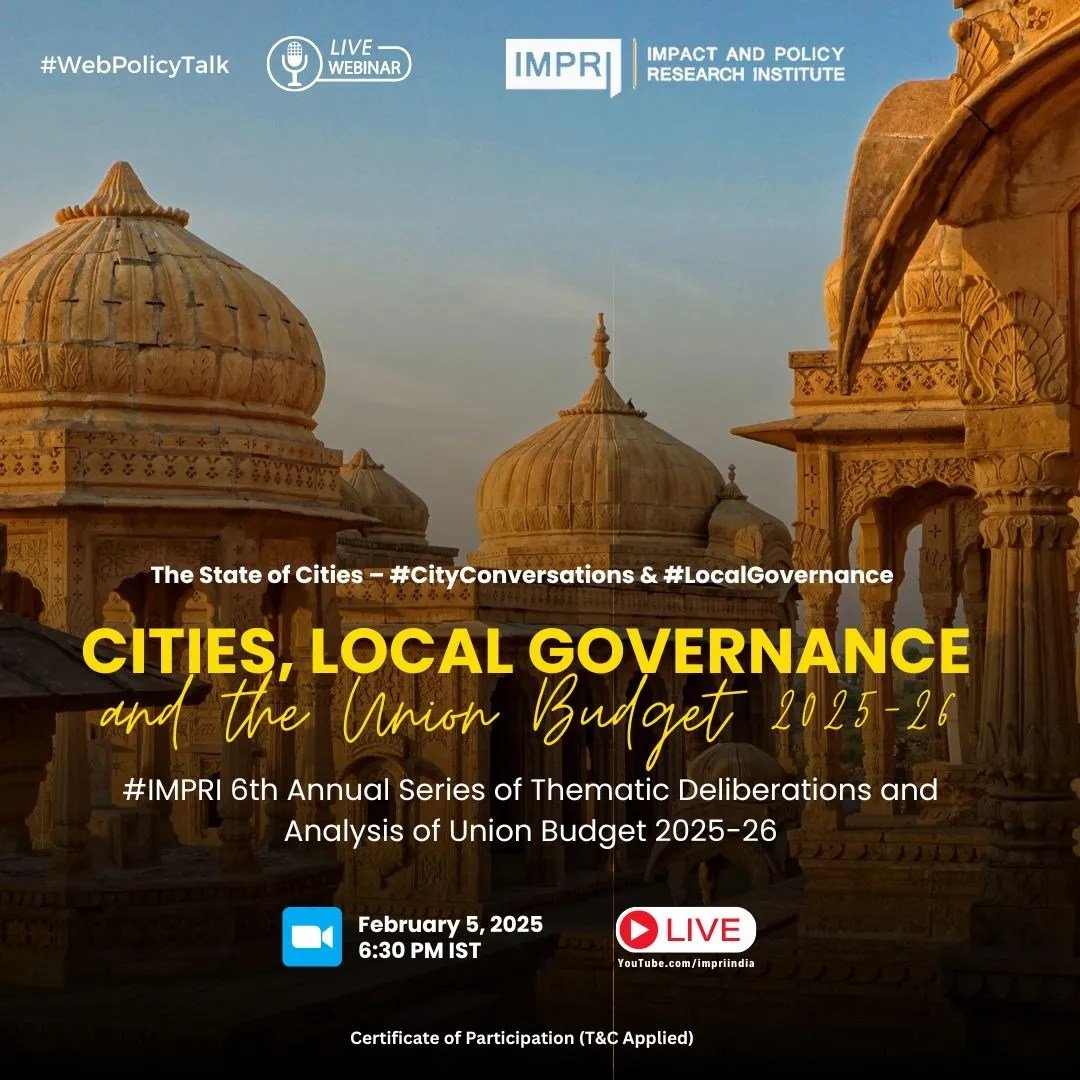Select the Impact and Policy Research Institute name

[x=745, y=64]
